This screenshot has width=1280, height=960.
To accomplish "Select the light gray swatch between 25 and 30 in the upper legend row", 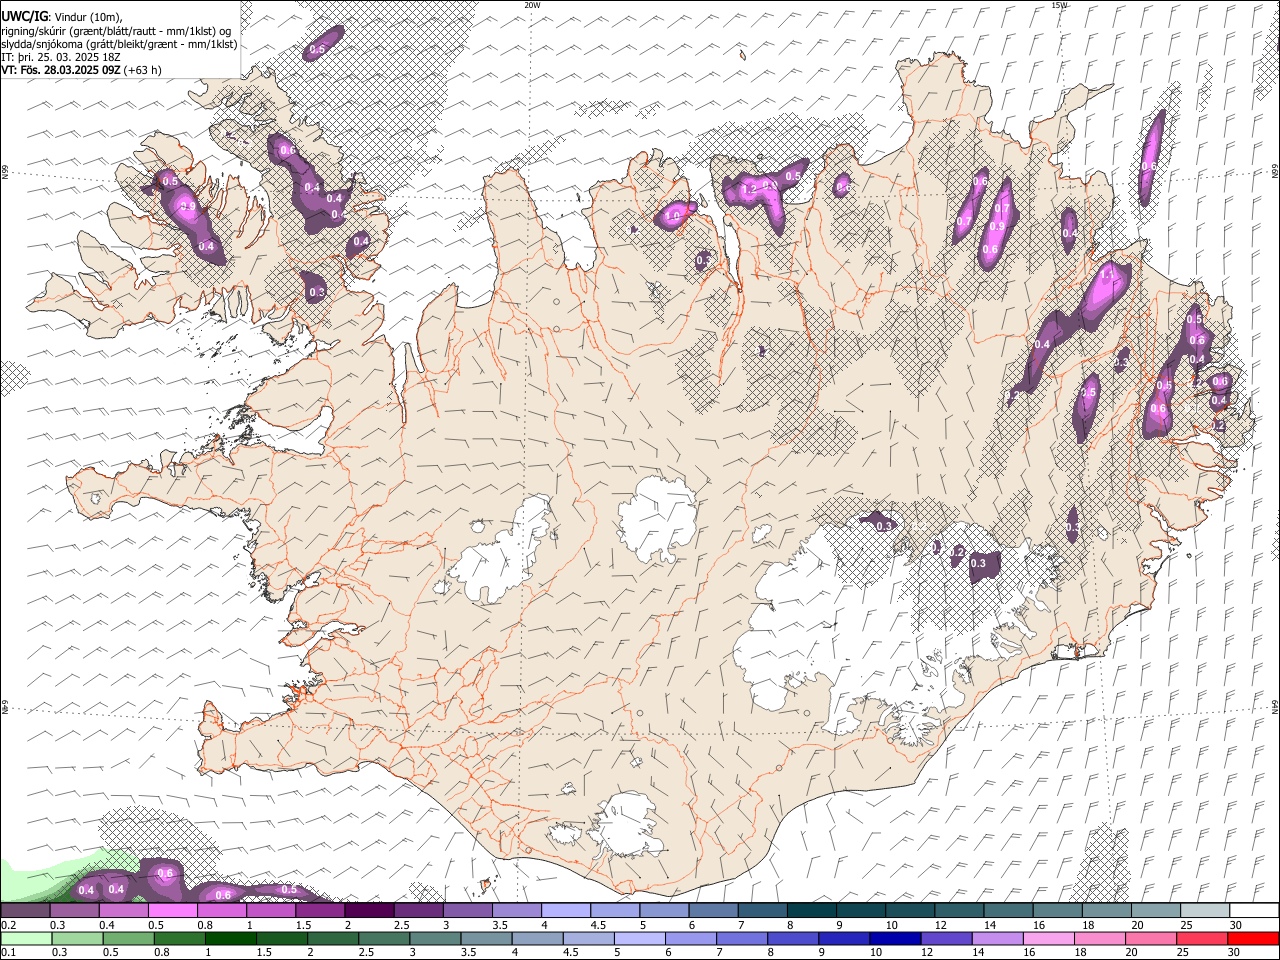I will 1204,910.
